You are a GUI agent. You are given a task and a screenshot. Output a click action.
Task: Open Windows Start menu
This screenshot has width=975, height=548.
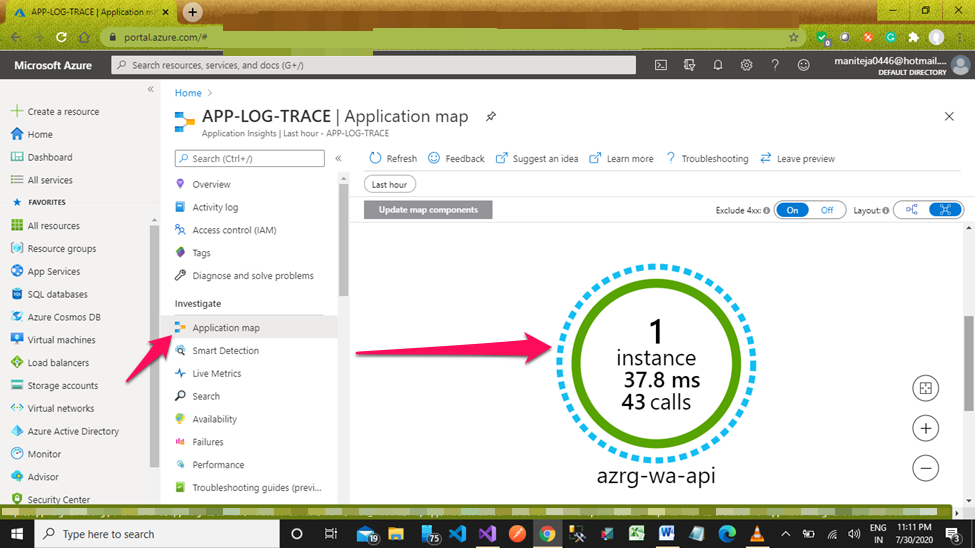pos(17,534)
